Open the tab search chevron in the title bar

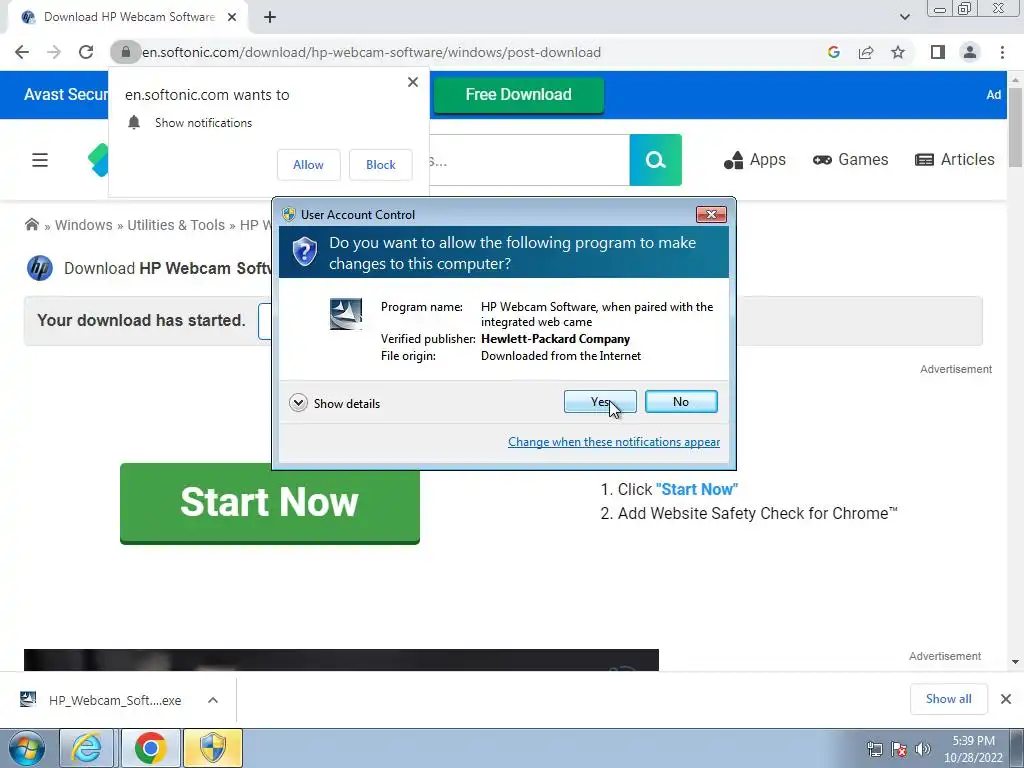coord(904,17)
